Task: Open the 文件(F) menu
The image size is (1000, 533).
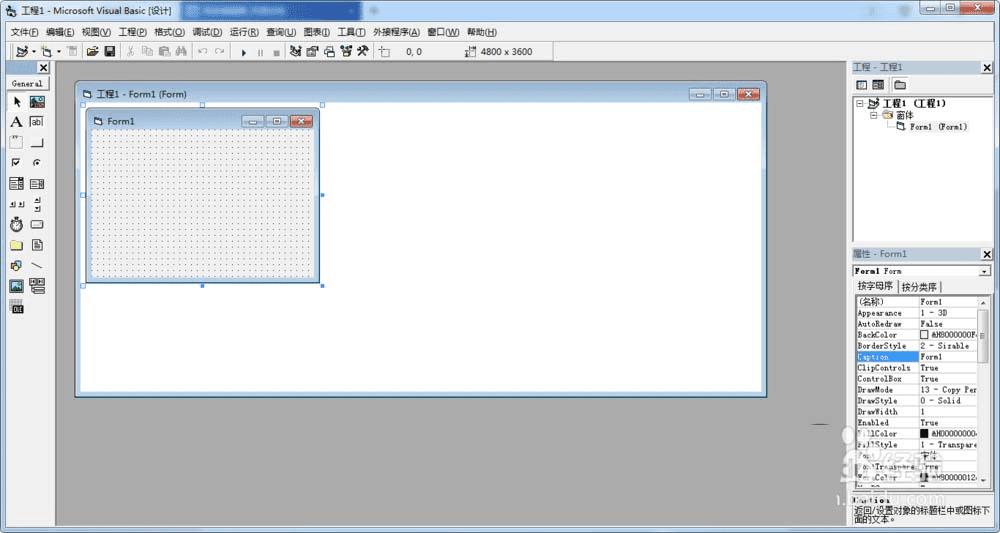Action: [x=24, y=33]
